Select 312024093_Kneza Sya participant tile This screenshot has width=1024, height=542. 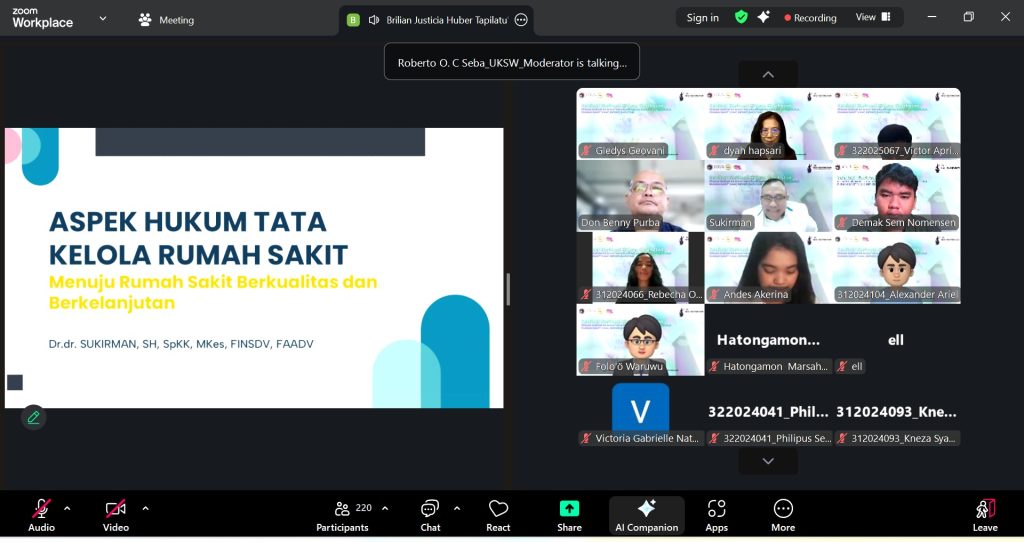point(897,412)
